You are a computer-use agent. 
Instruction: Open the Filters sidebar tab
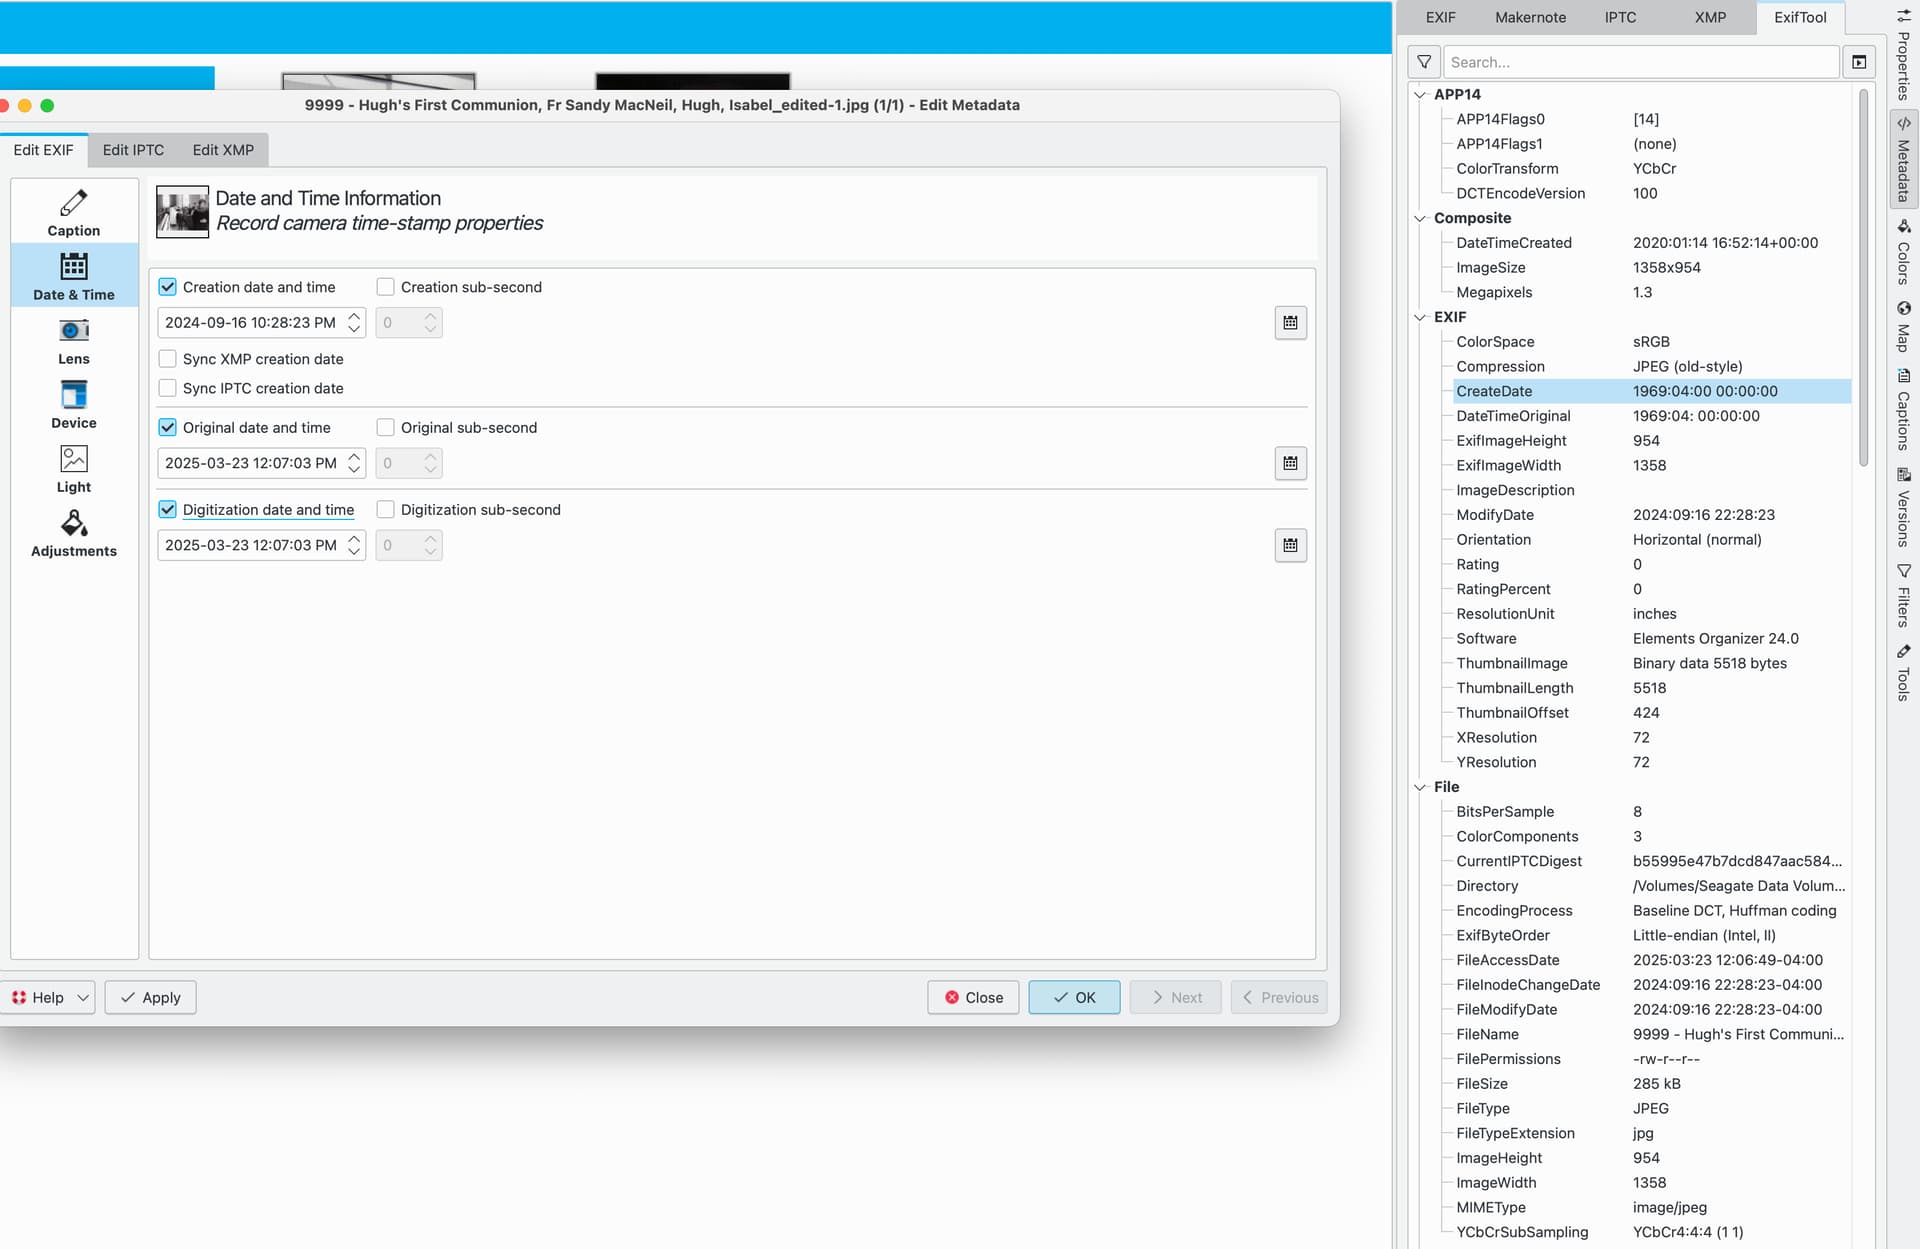pos(1903,595)
